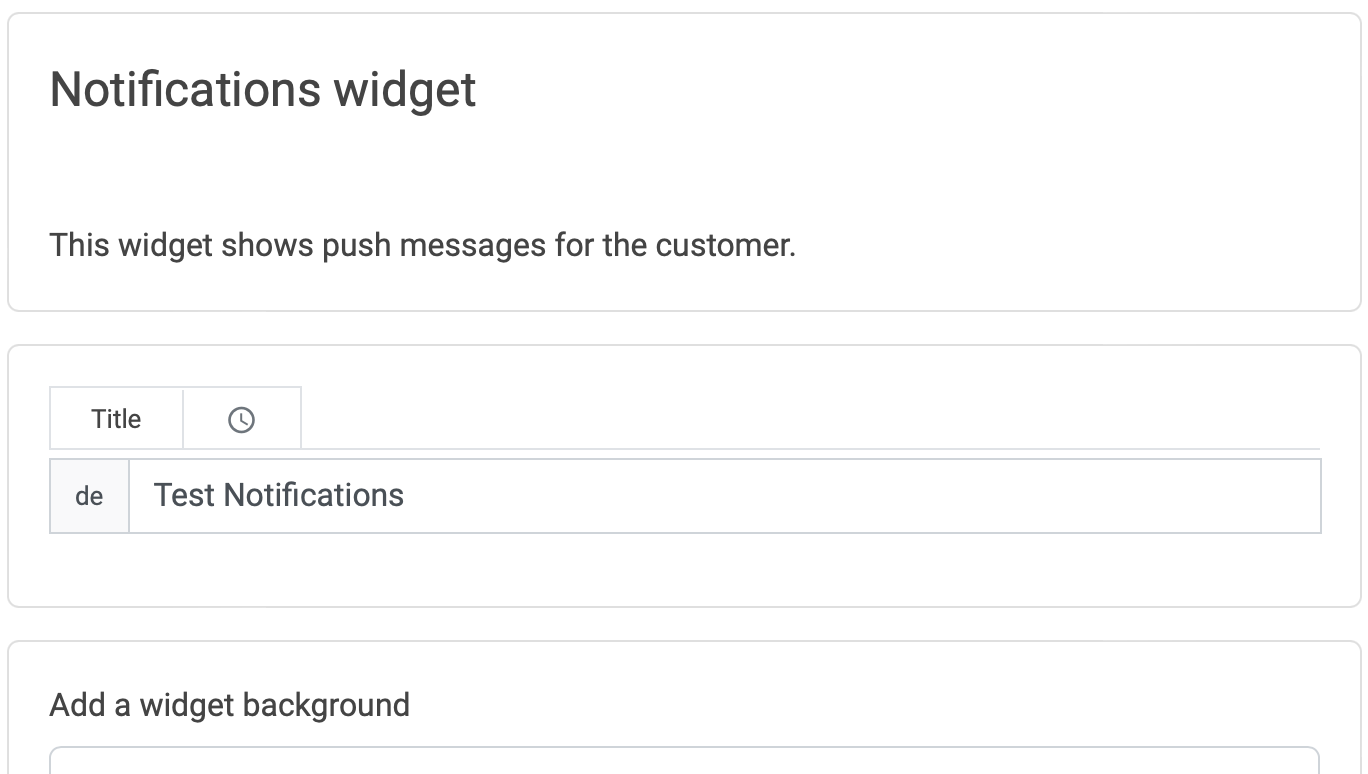This screenshot has height=774, width=1368.
Task: Select the Title tab label
Action: pos(115,418)
